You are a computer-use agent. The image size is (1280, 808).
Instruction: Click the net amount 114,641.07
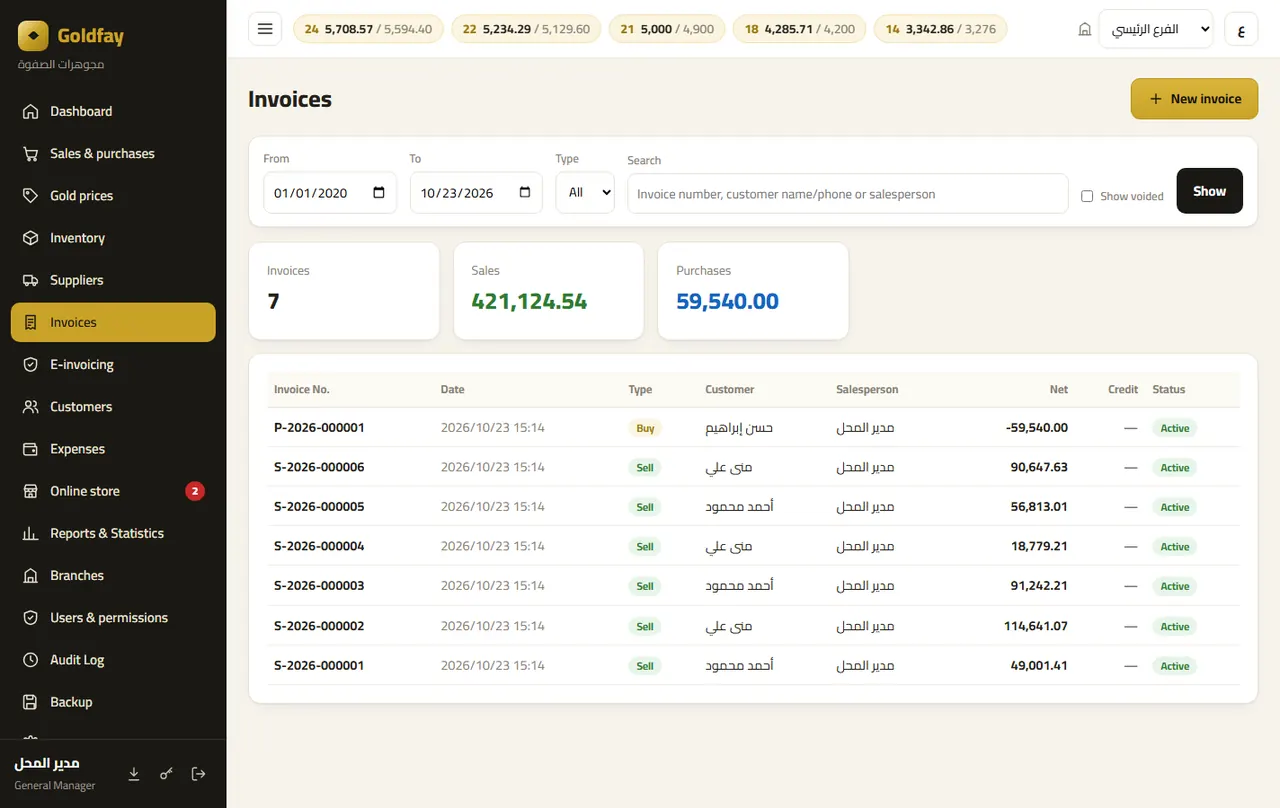pos(1036,626)
